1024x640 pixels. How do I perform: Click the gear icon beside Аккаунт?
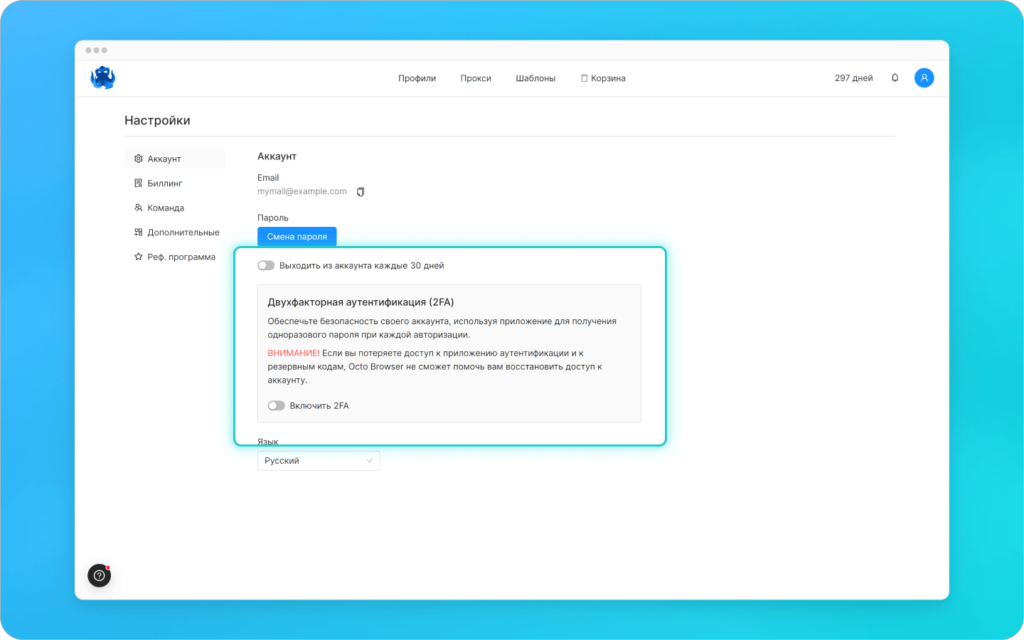138,159
